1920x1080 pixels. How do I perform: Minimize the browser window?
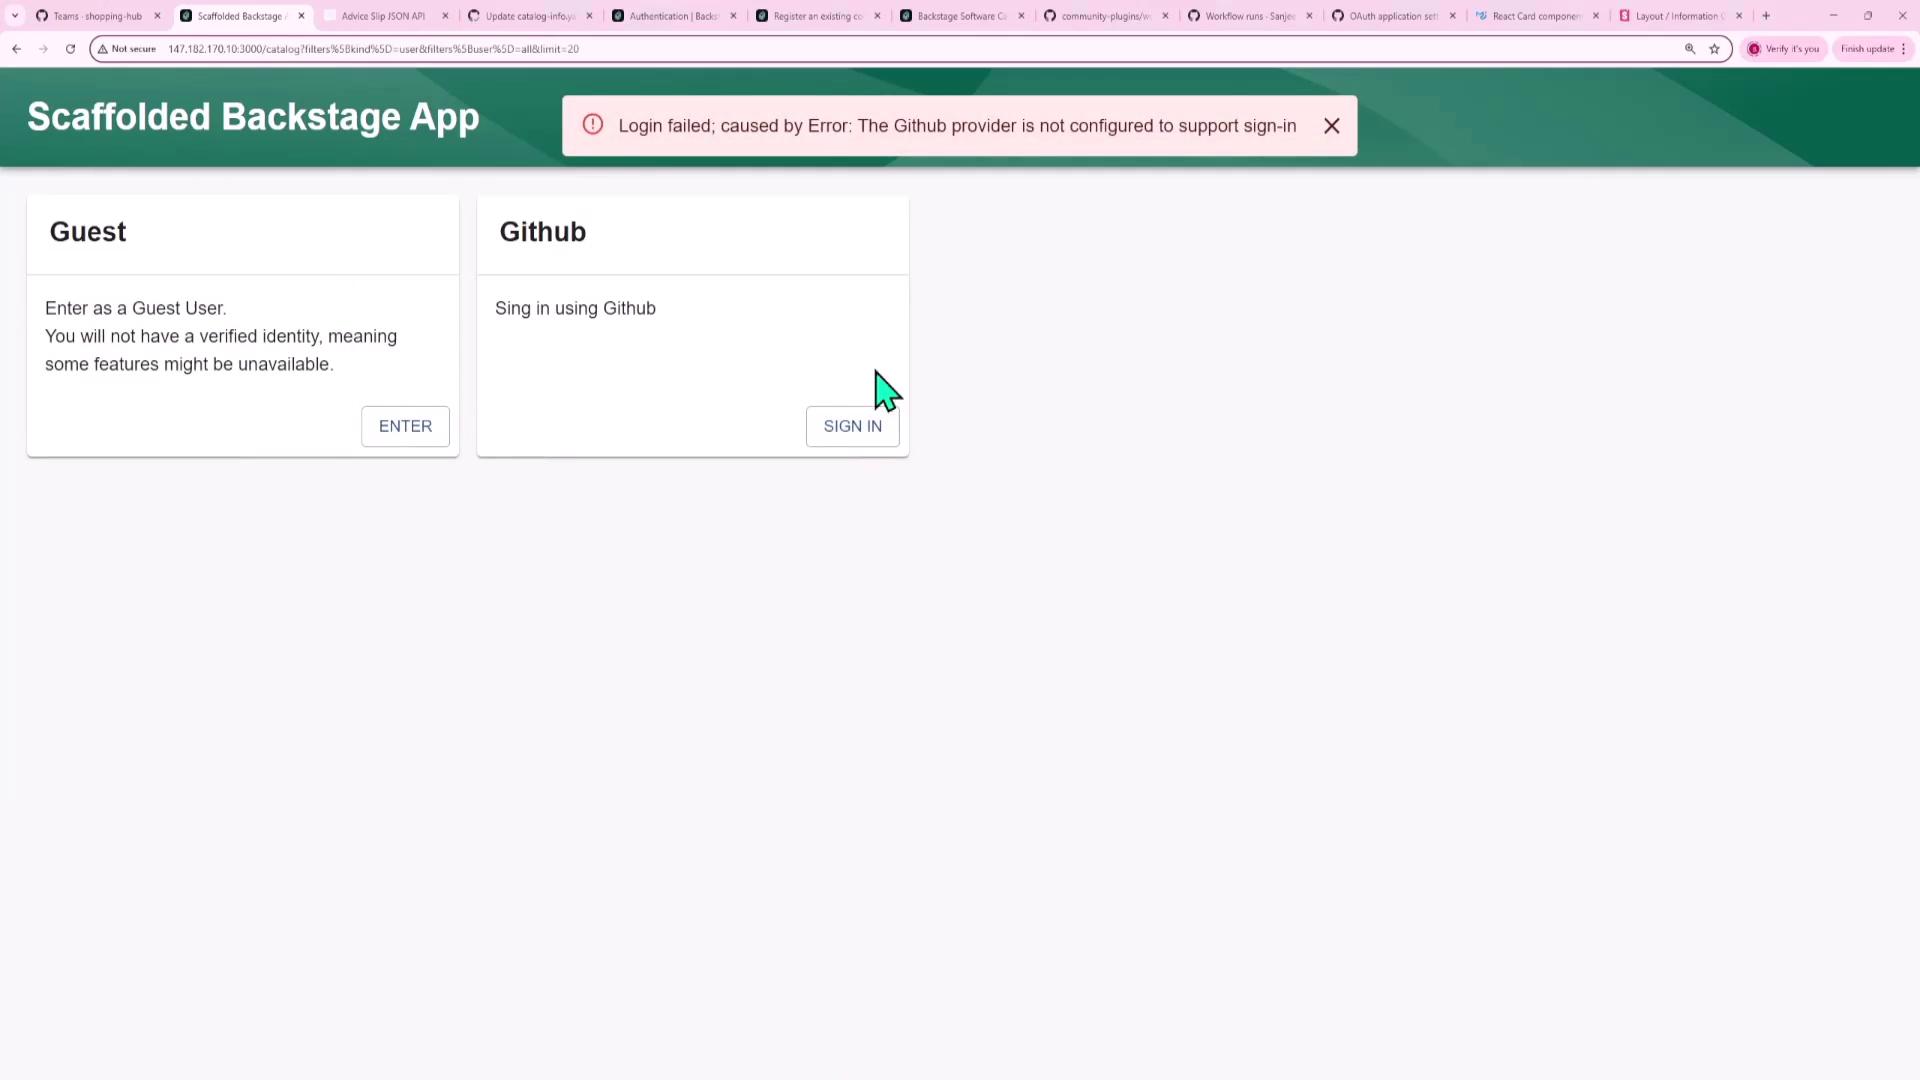coord(1833,16)
